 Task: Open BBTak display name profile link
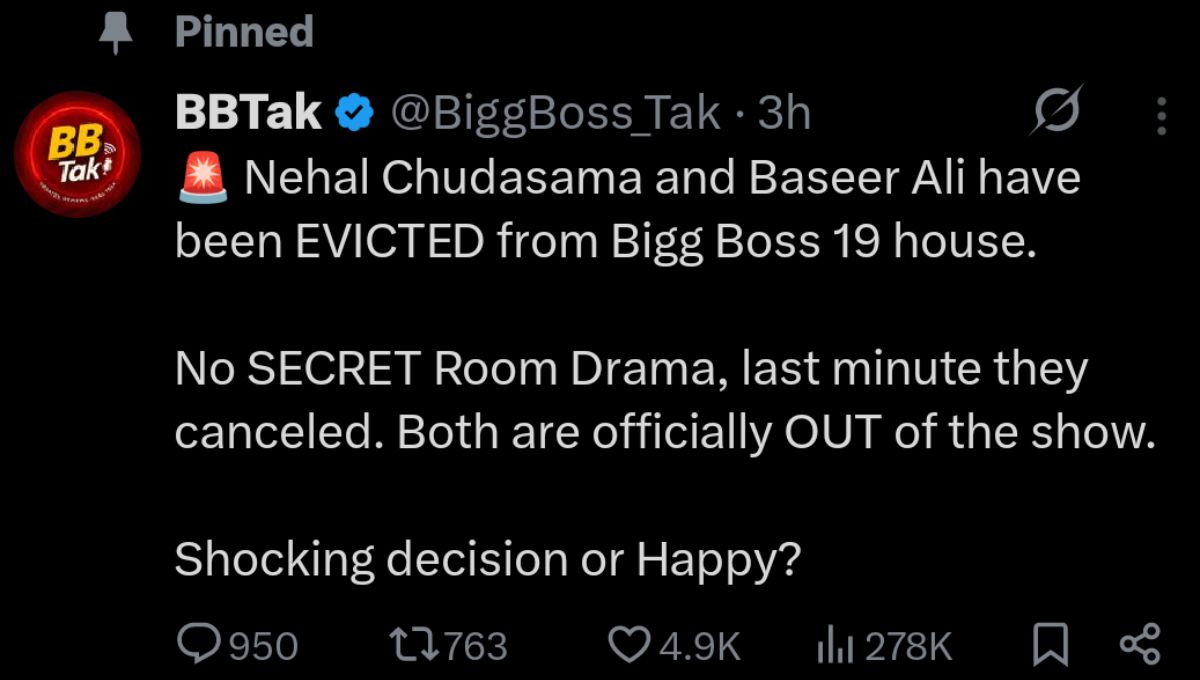pos(248,115)
